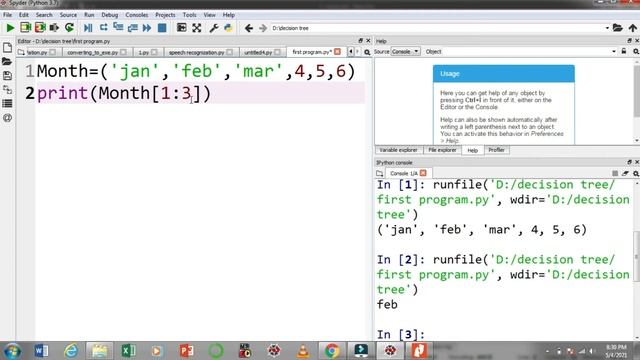The image size is (640, 360).
Task: Click the list icon in left sidebar
Action: [7, 103]
